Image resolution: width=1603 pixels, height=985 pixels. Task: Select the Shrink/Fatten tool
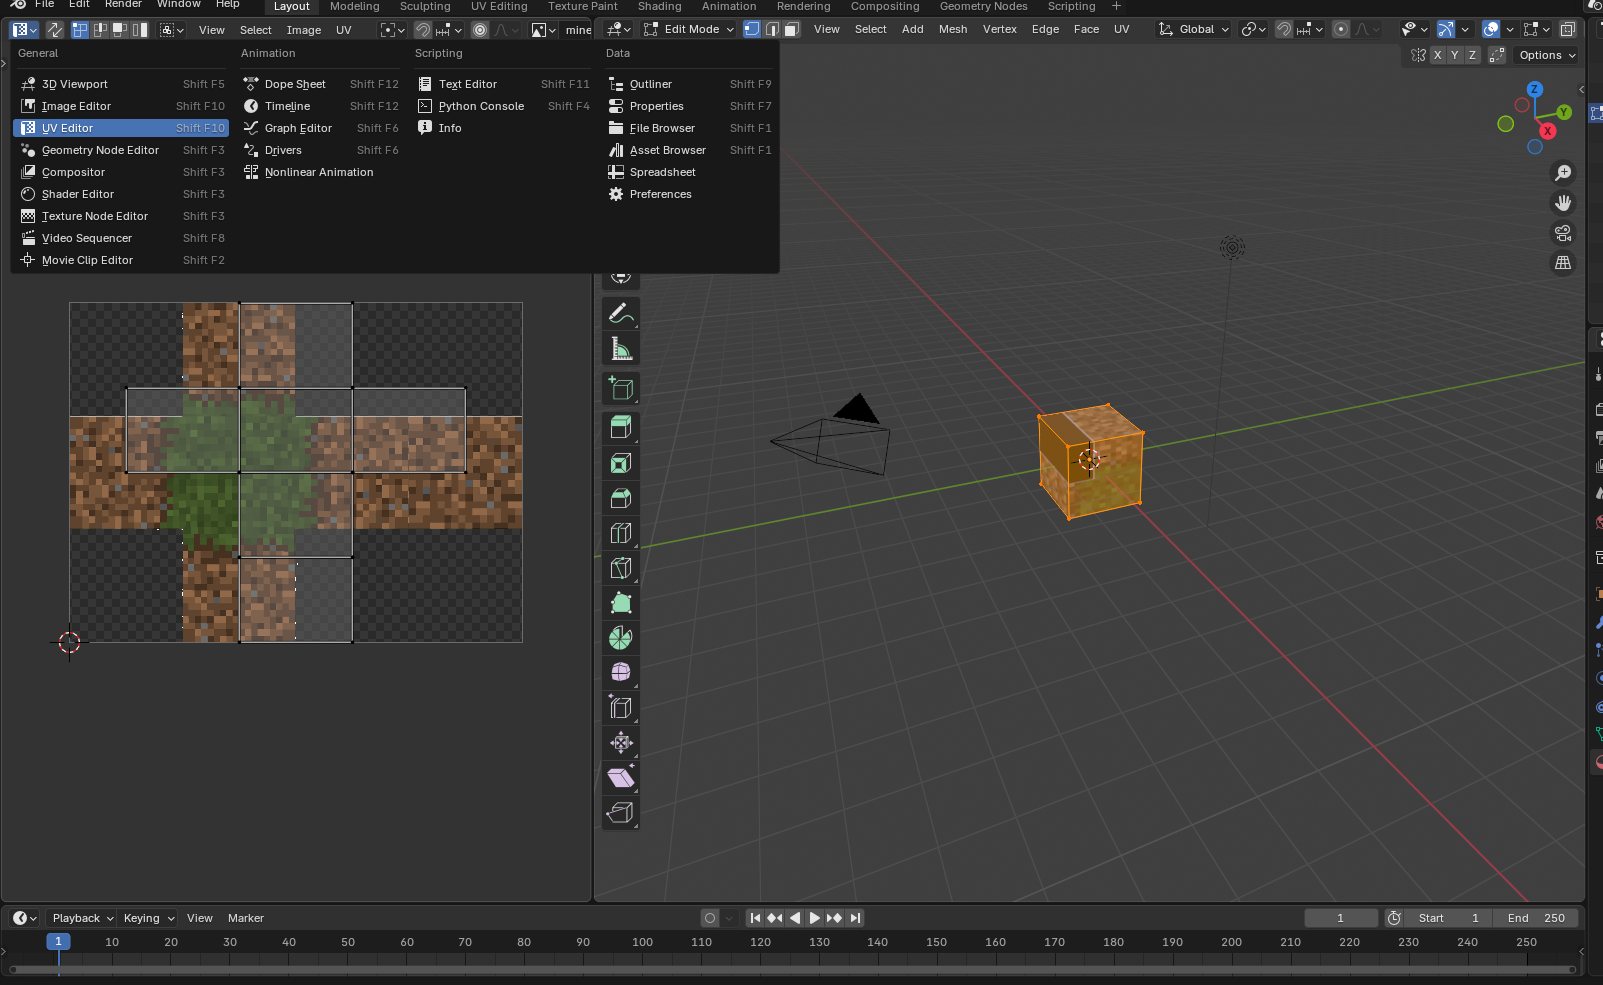(x=621, y=742)
